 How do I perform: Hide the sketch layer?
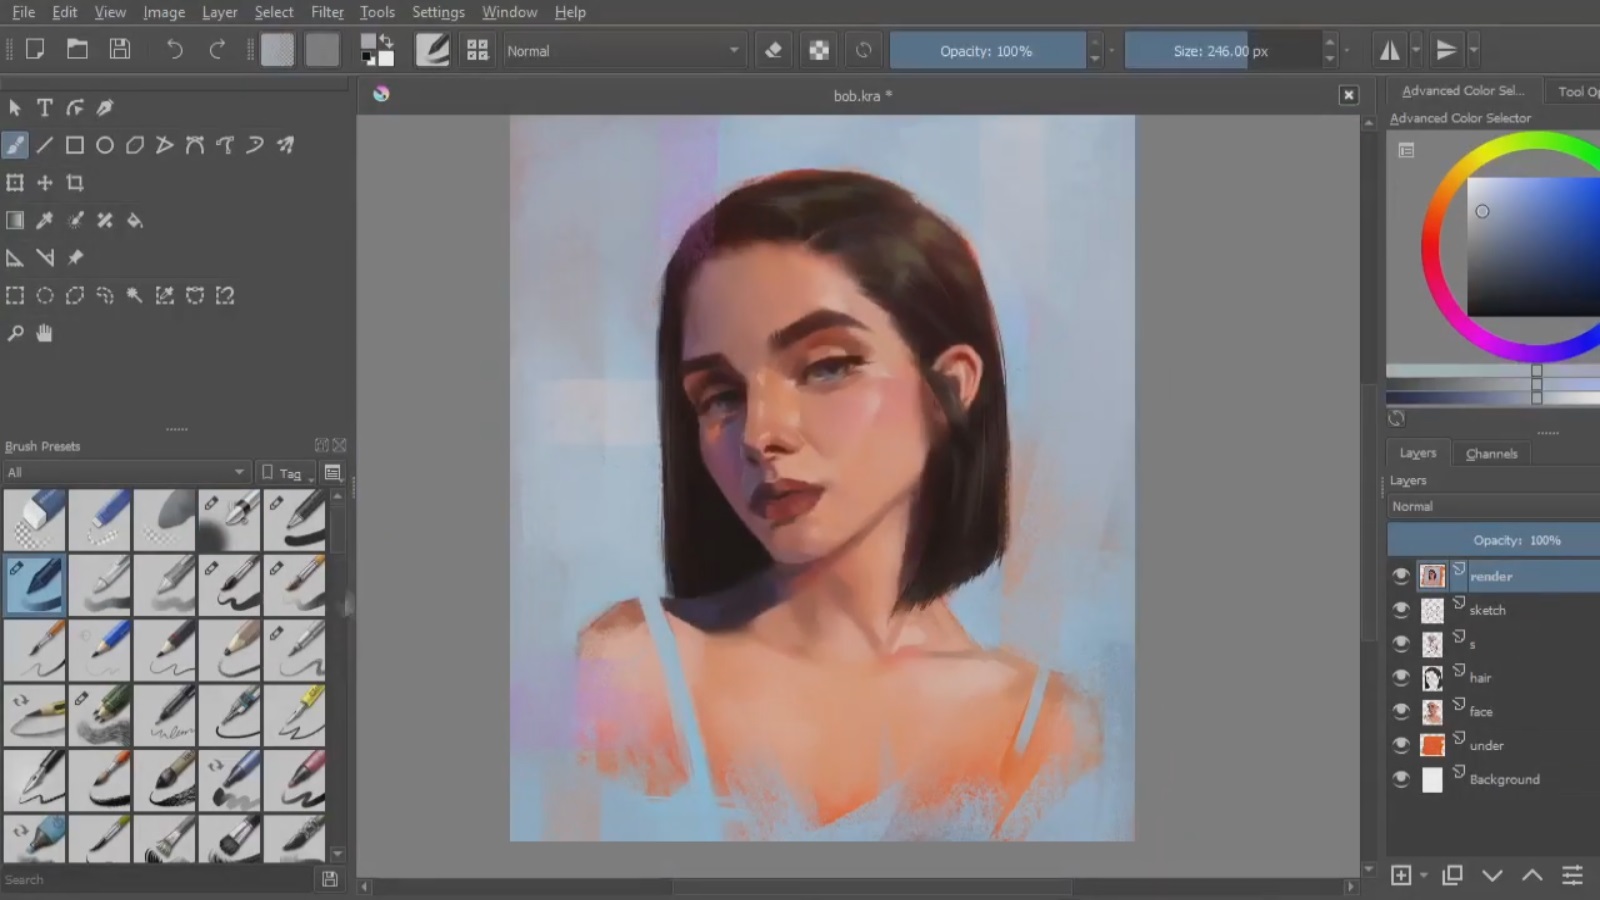(x=1401, y=610)
